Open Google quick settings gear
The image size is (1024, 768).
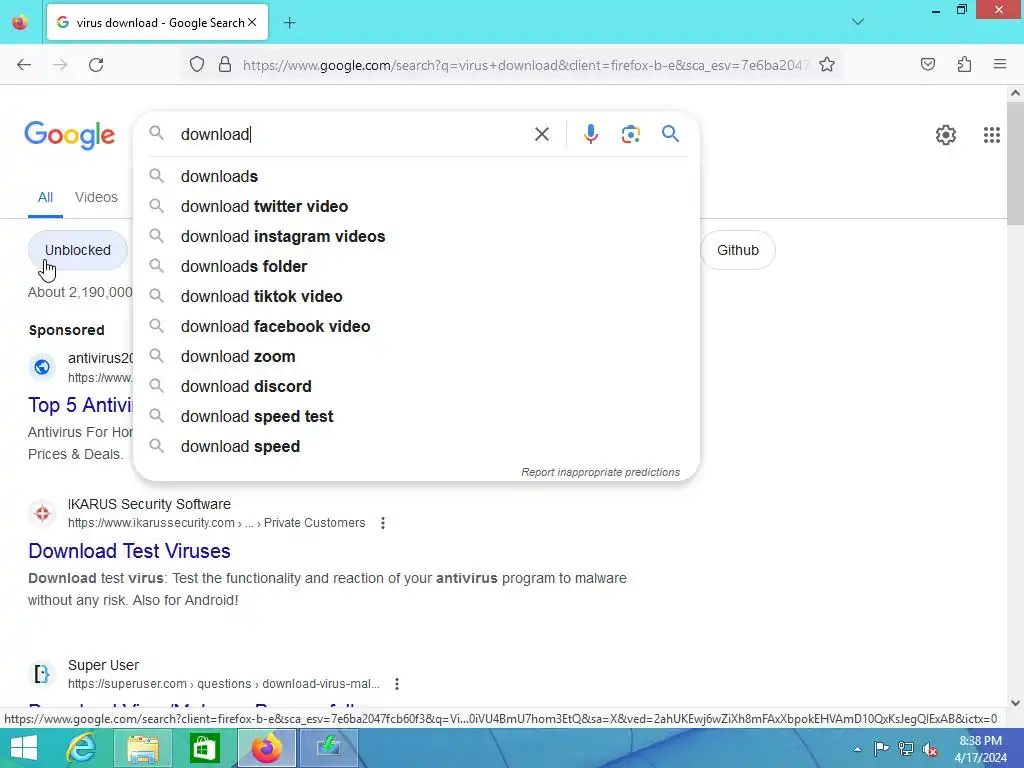point(945,135)
